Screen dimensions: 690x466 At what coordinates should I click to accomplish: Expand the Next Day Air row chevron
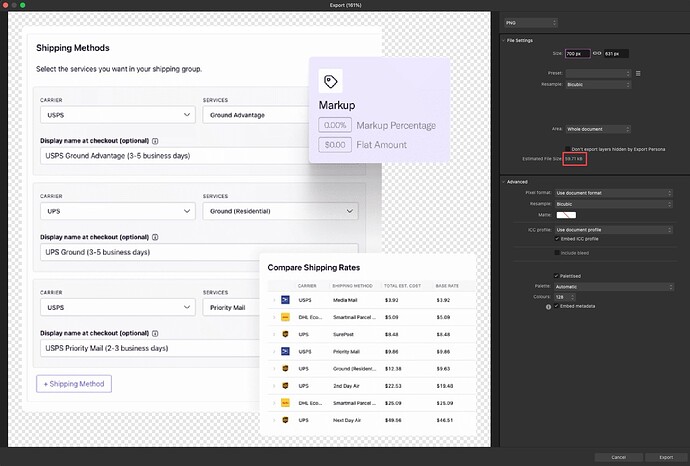[274, 420]
